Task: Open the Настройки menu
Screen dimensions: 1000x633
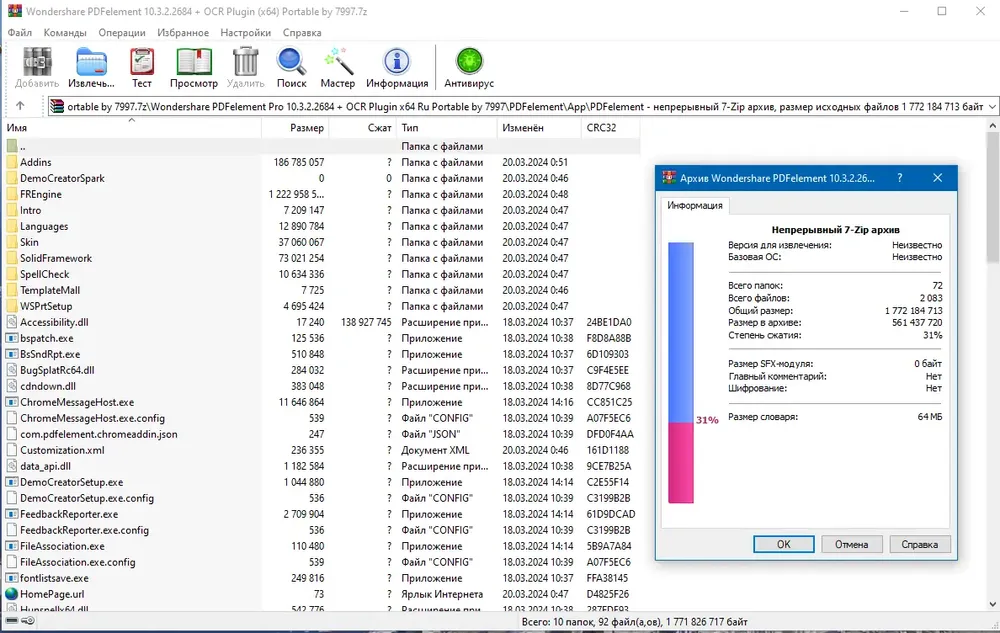Action: 246,33
